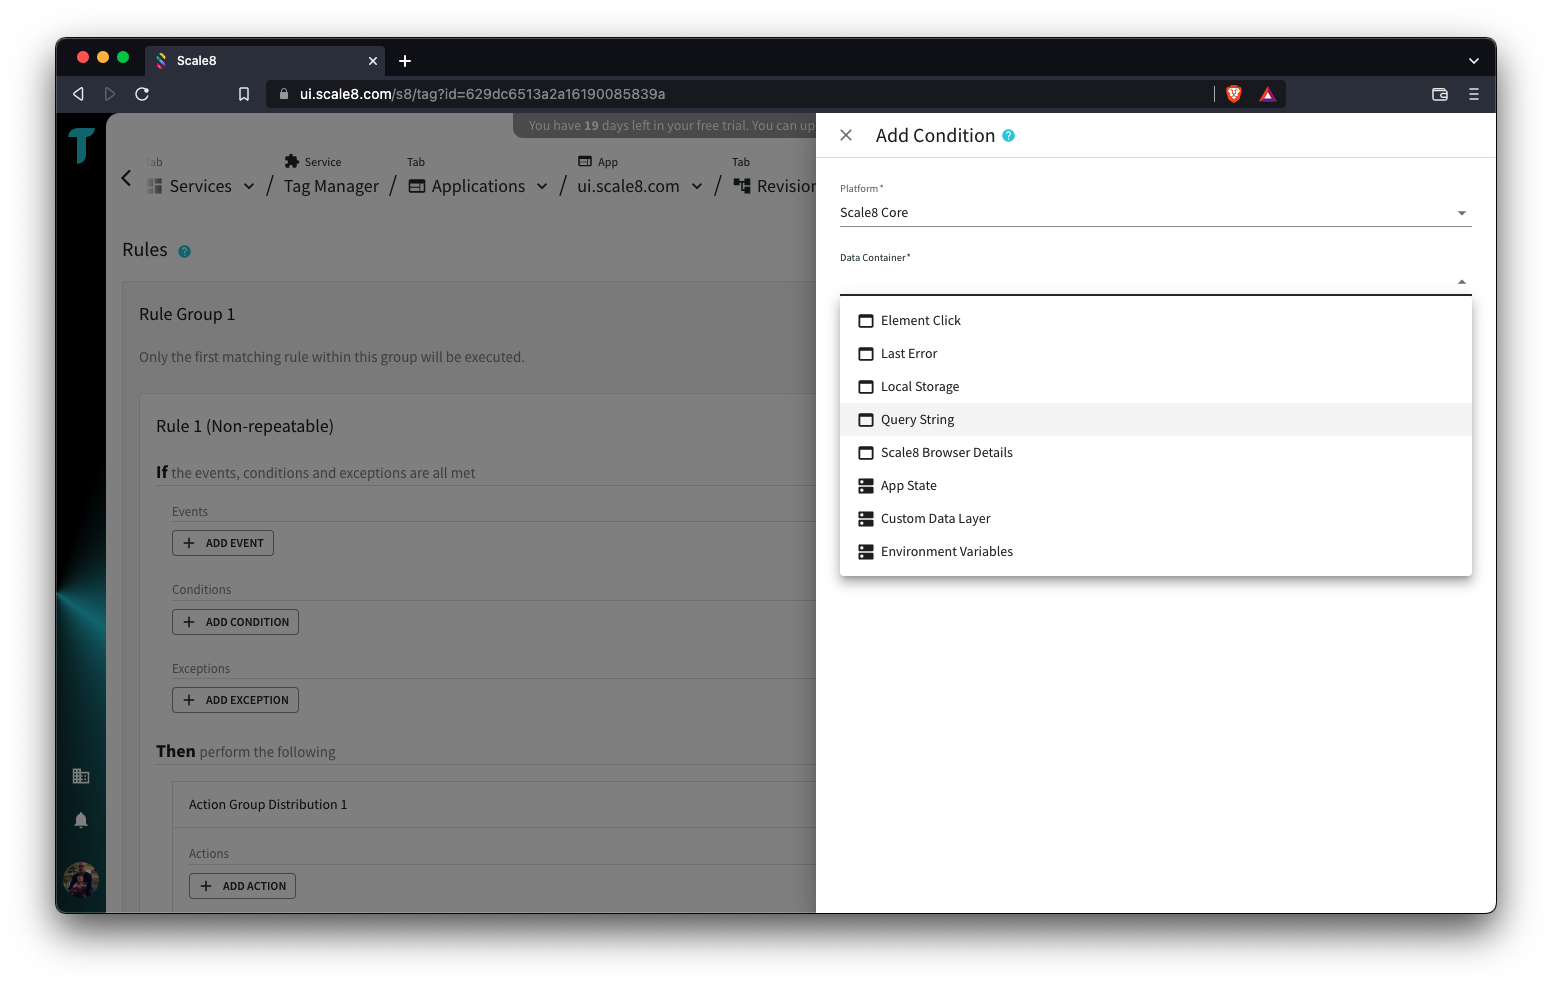Select Scale8 Browser Details option
Viewport: 1552px width, 987px height.
pos(1156,452)
